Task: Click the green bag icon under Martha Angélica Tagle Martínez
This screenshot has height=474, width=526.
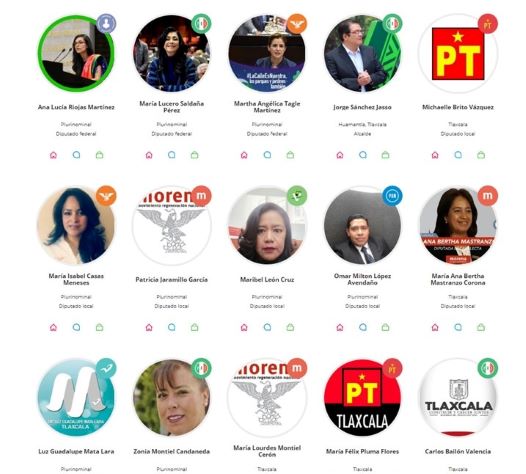Action: point(291,155)
